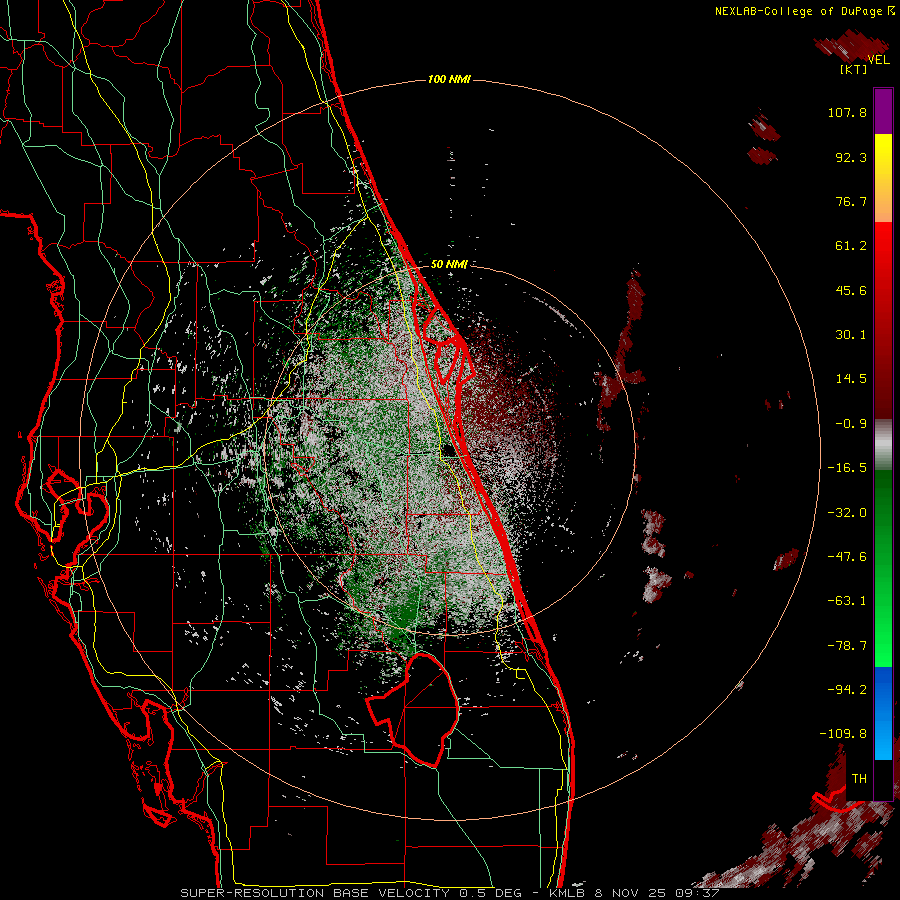Click the TH label on the legend

click(x=859, y=779)
